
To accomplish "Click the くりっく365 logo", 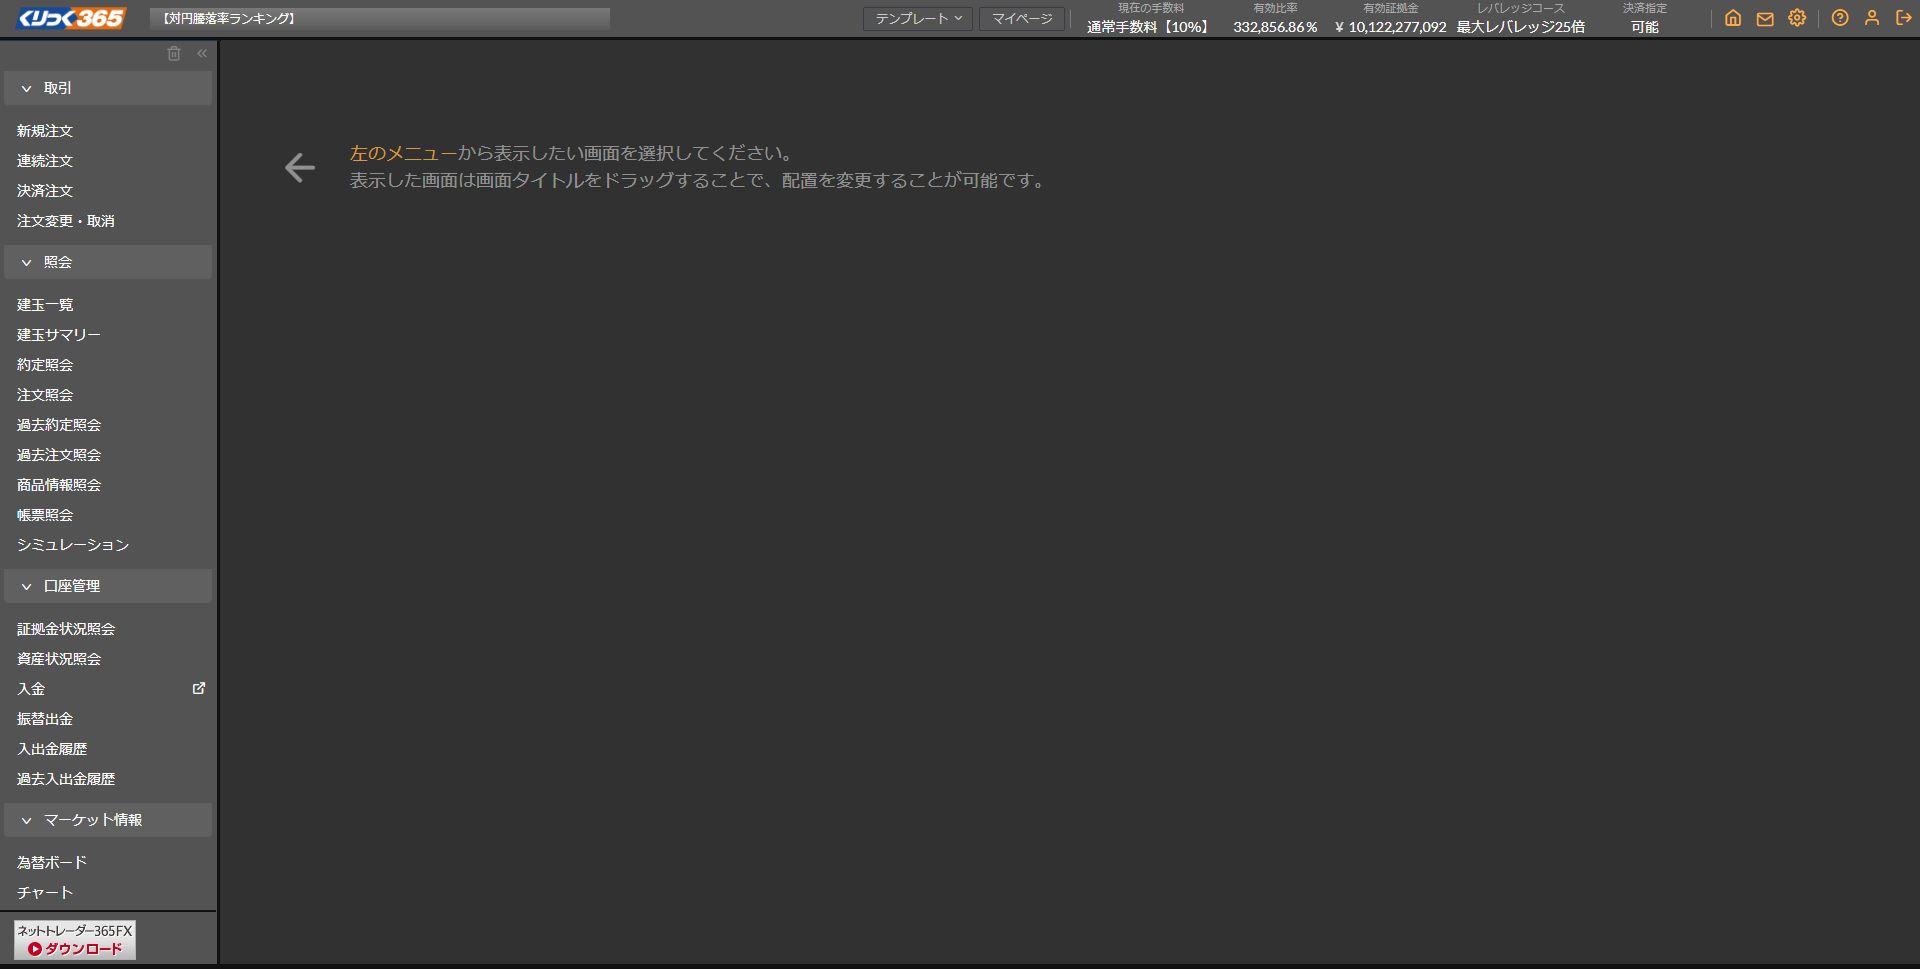I will pyautogui.click(x=72, y=18).
